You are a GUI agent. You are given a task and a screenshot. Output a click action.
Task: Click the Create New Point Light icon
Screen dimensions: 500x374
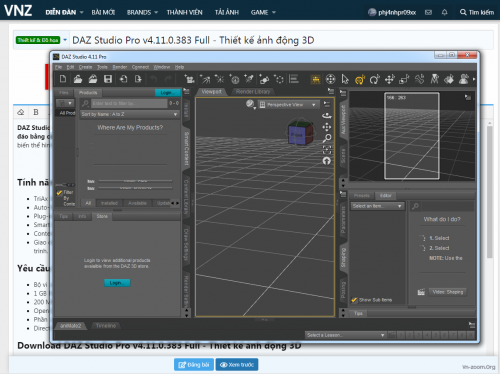coord(219,79)
